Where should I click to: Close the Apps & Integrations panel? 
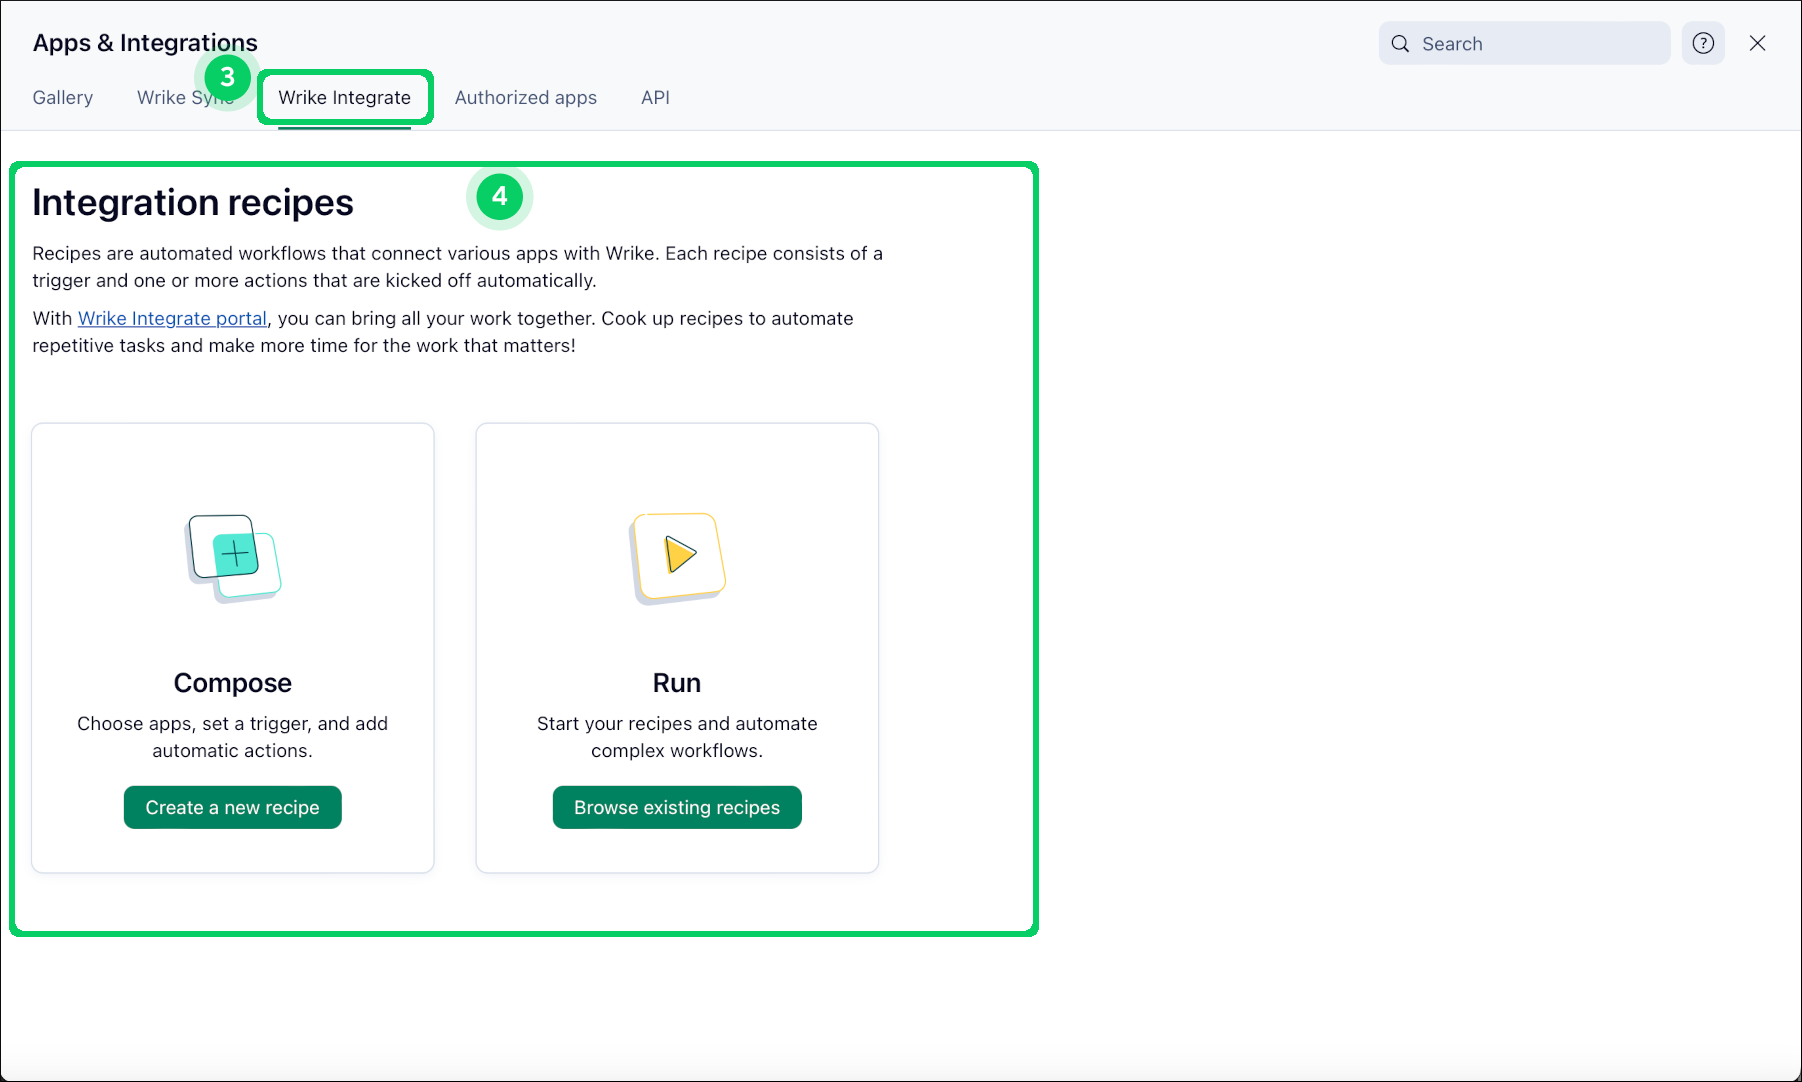pyautogui.click(x=1758, y=43)
